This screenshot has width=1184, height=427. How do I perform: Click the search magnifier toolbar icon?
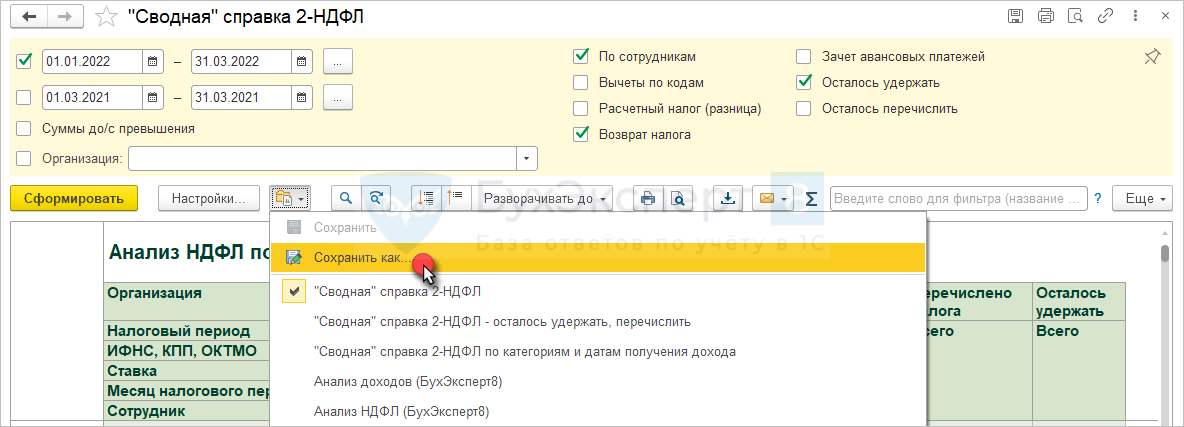(346, 198)
